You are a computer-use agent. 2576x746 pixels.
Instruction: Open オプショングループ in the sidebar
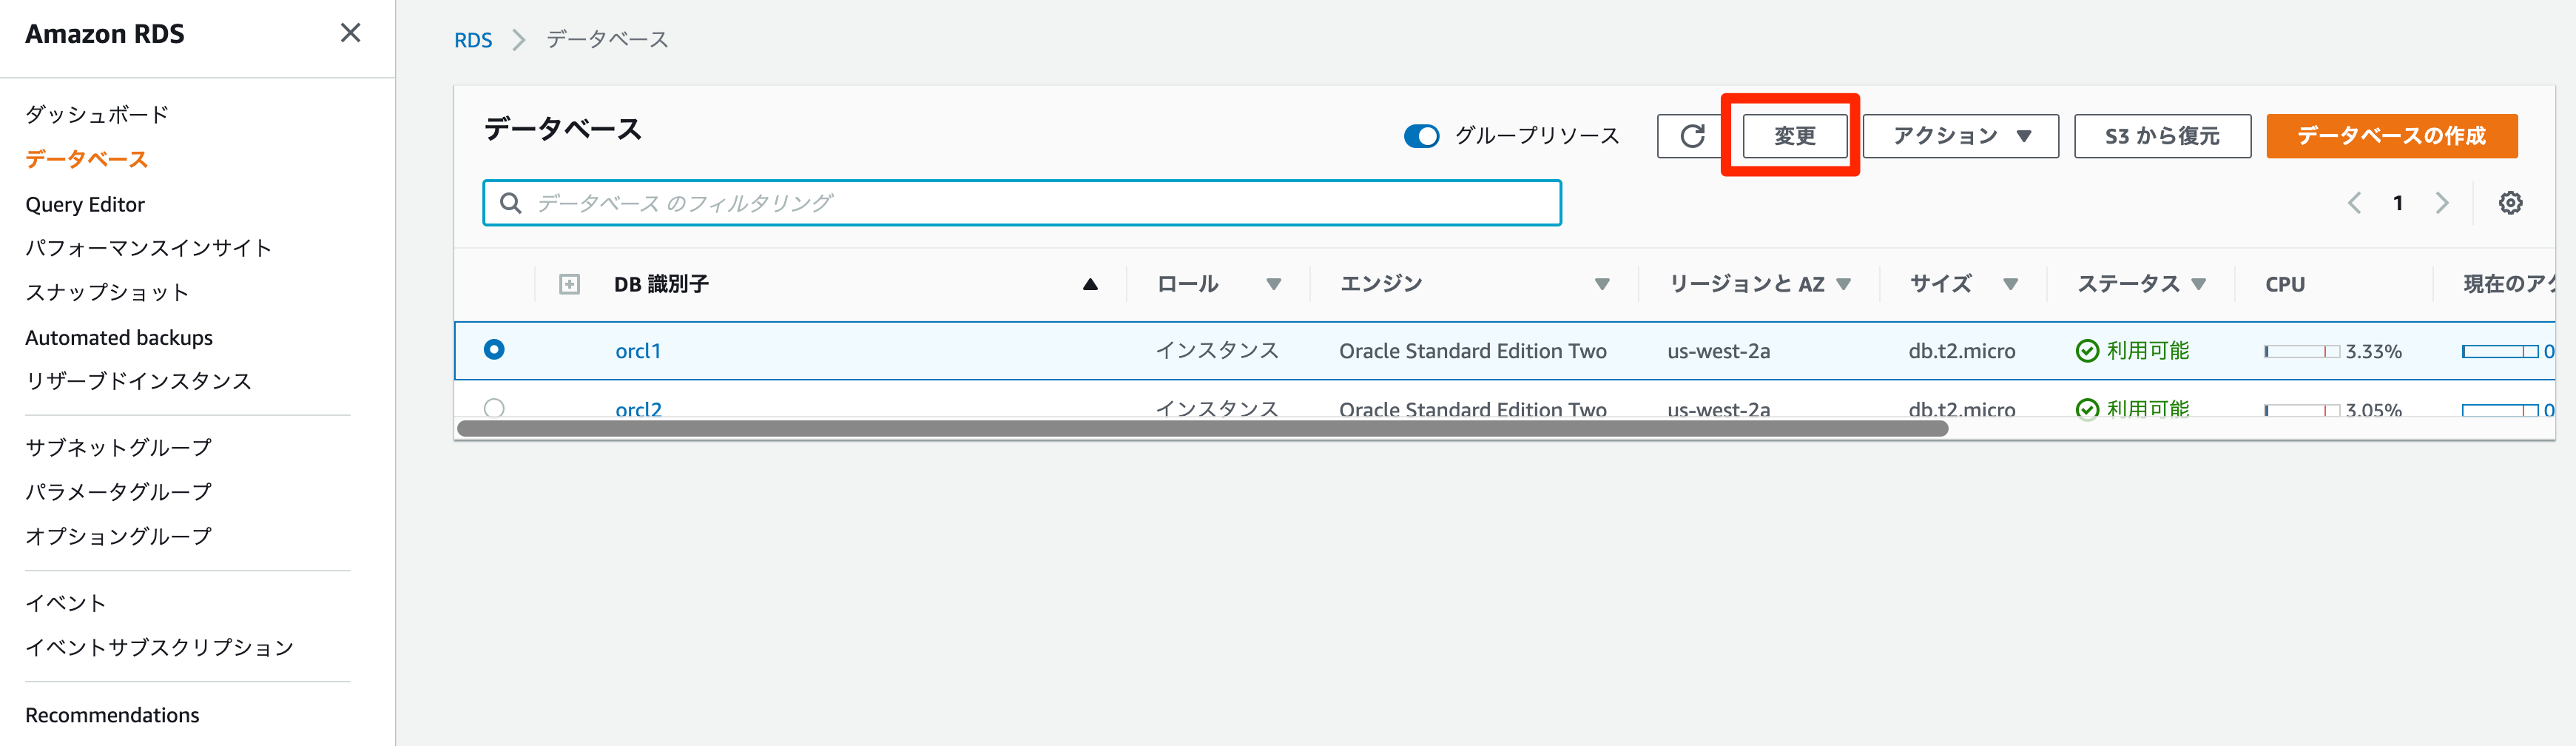[x=118, y=536]
